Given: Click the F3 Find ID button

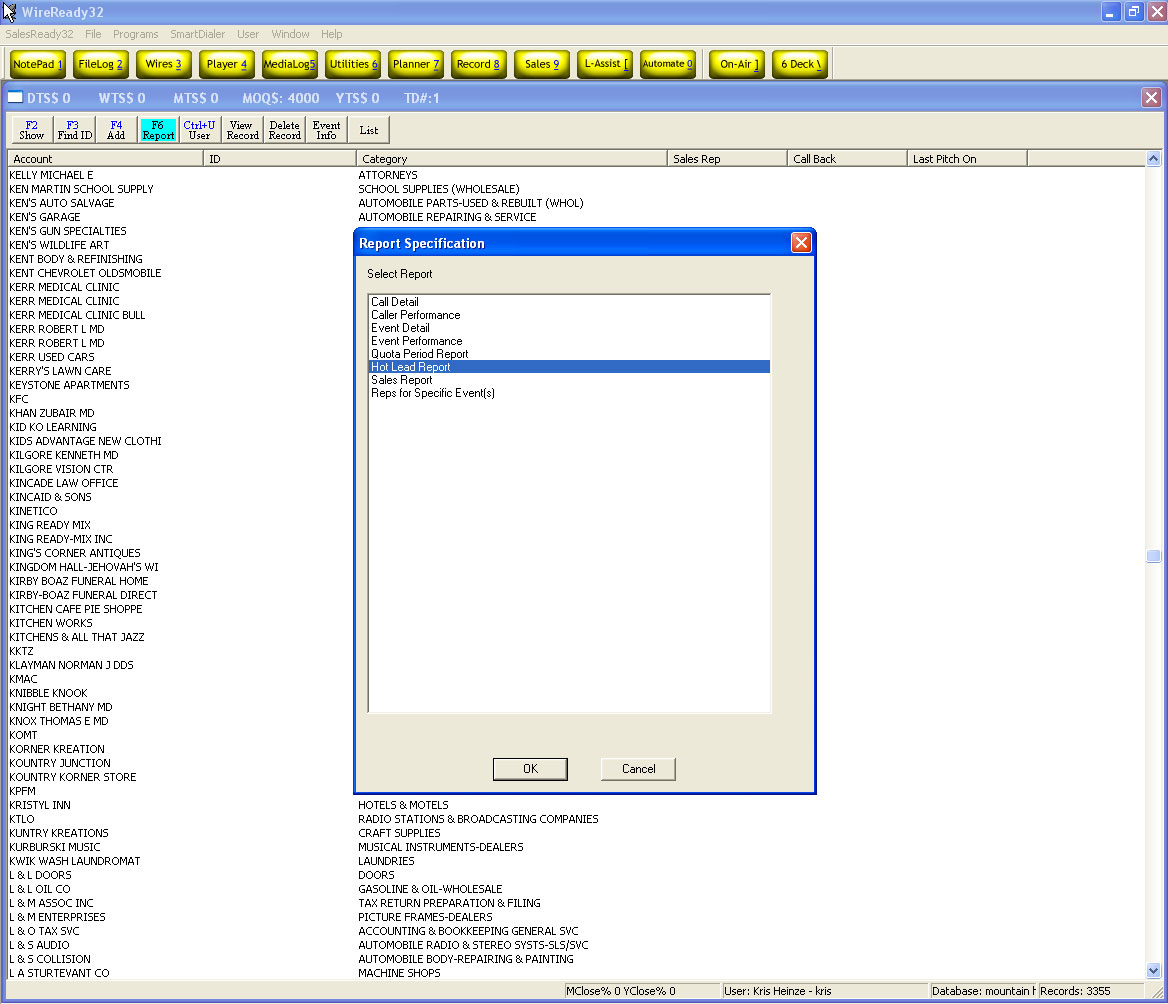Looking at the screenshot, I should (74, 130).
